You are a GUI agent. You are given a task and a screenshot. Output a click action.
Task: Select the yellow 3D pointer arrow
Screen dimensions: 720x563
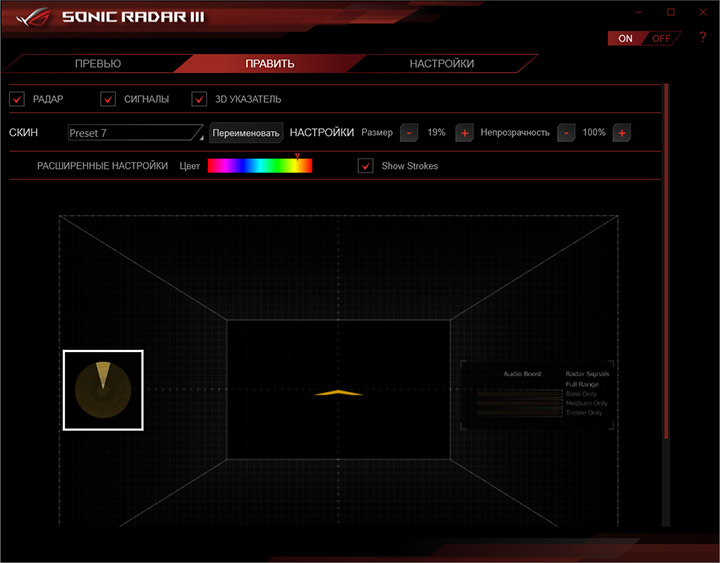click(338, 393)
